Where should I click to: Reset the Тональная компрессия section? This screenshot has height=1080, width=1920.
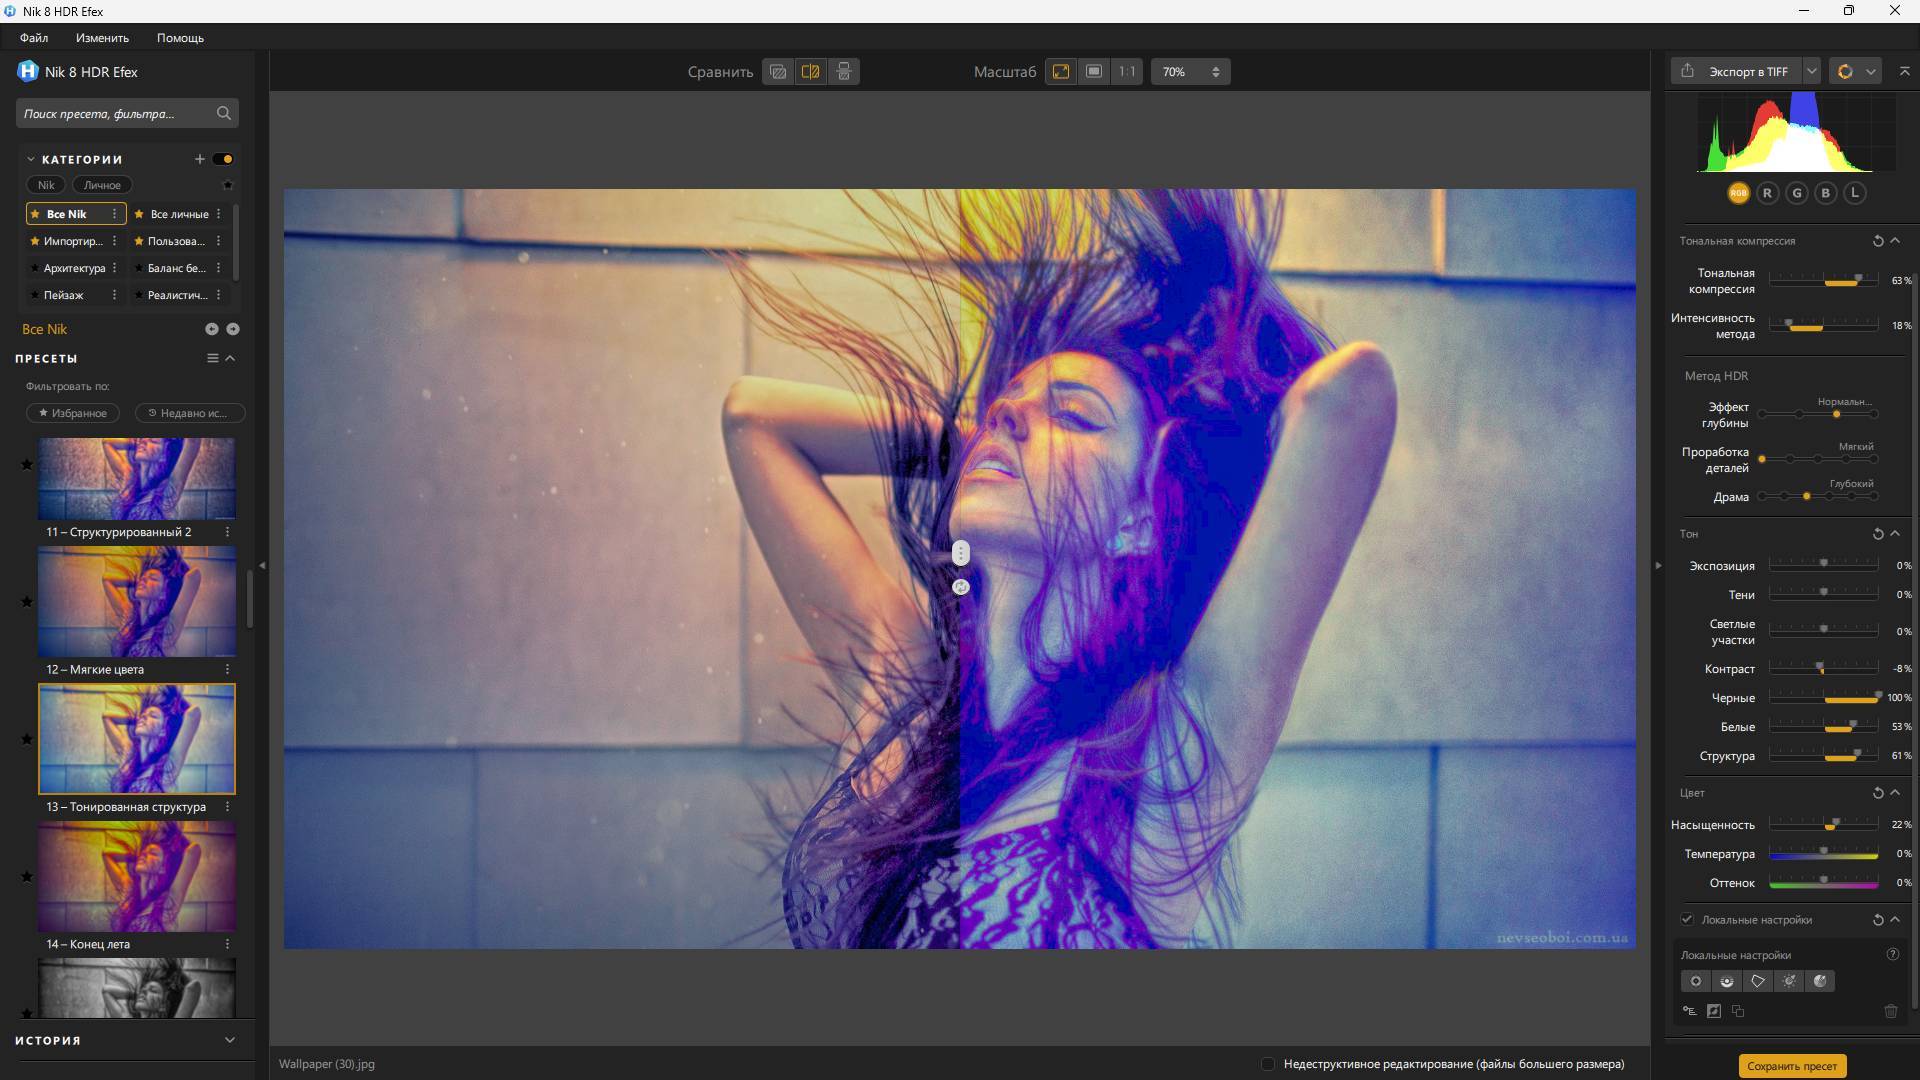click(x=1877, y=241)
